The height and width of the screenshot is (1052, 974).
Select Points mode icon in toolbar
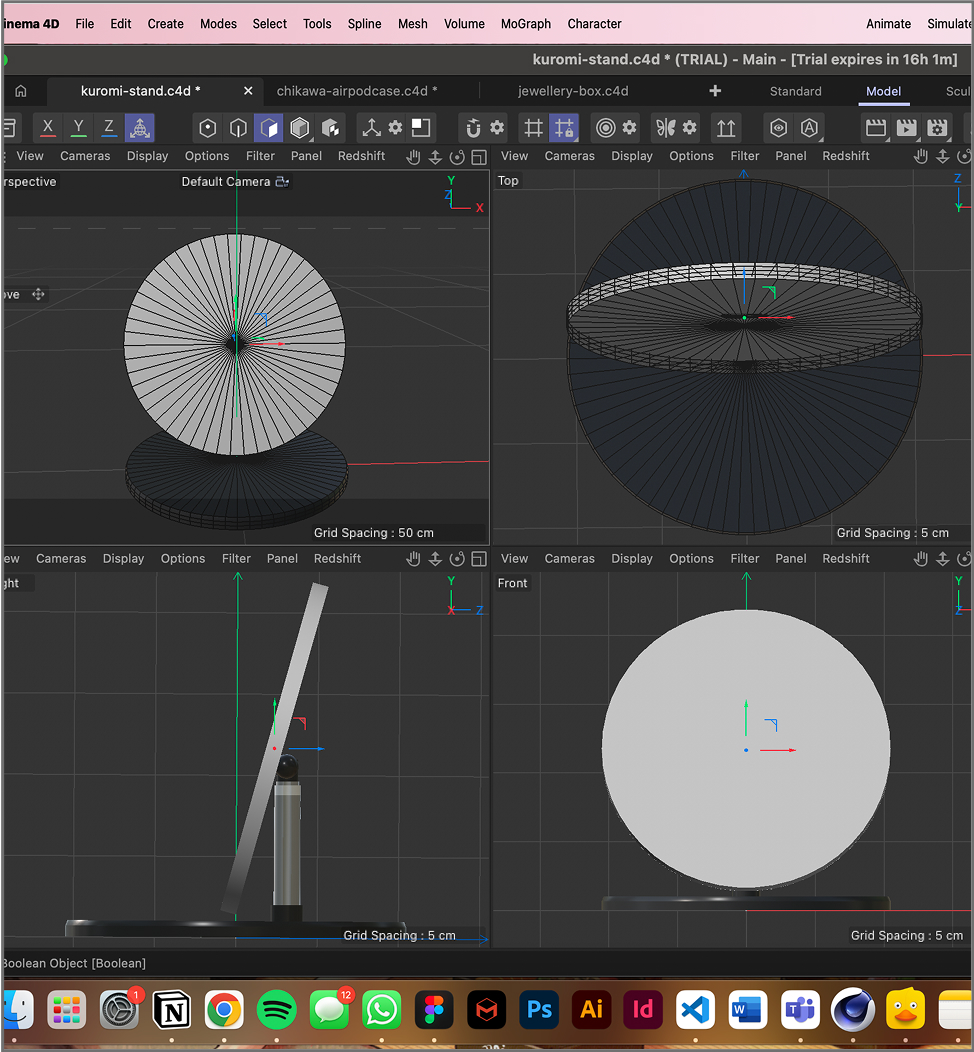coord(207,128)
